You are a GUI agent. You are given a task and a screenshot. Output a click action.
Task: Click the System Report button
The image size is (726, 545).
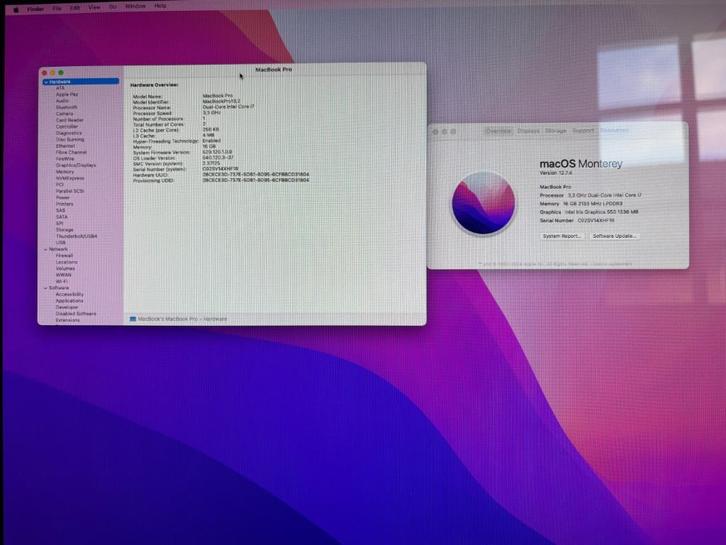coord(562,236)
